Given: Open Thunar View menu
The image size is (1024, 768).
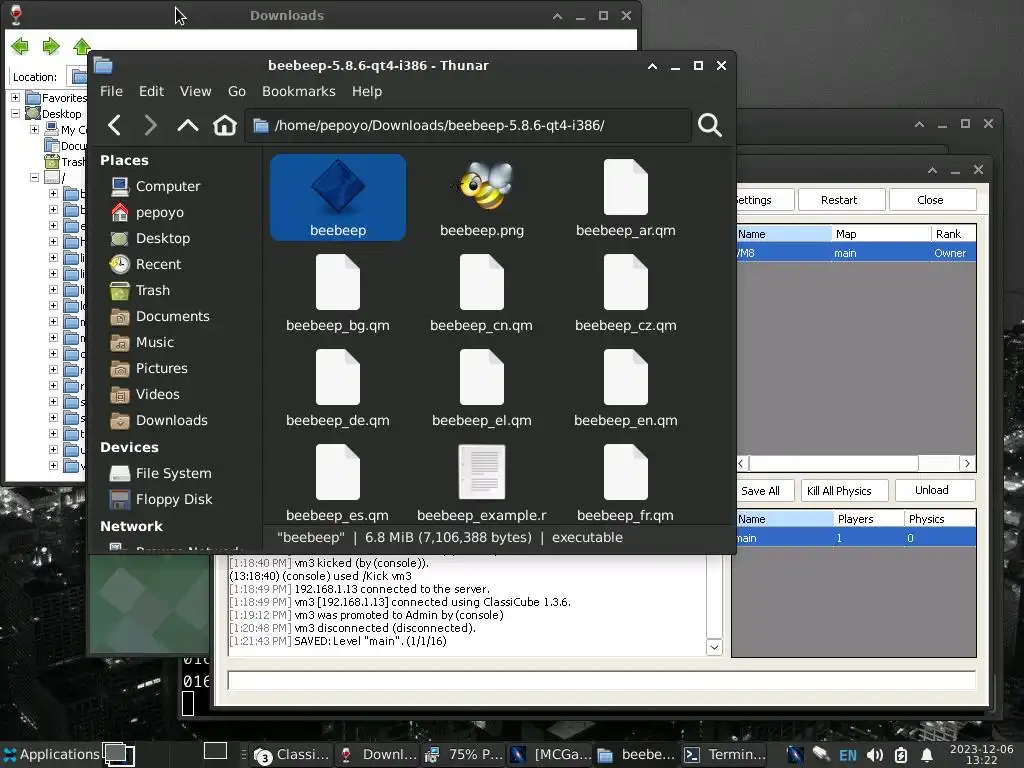Looking at the screenshot, I should point(195,91).
